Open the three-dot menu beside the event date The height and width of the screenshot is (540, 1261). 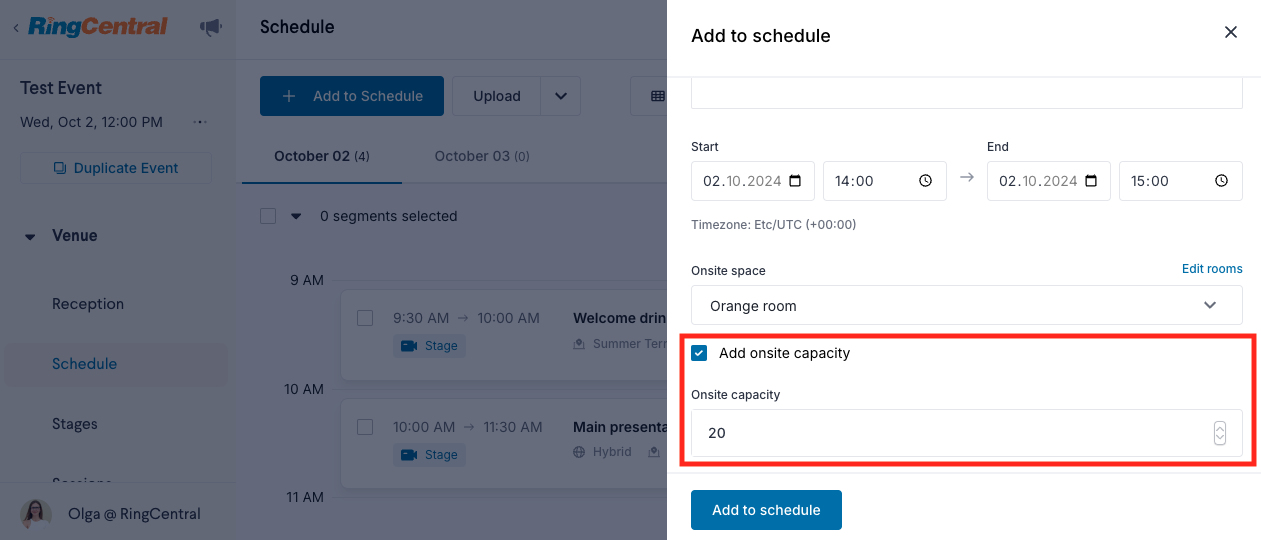click(199, 122)
